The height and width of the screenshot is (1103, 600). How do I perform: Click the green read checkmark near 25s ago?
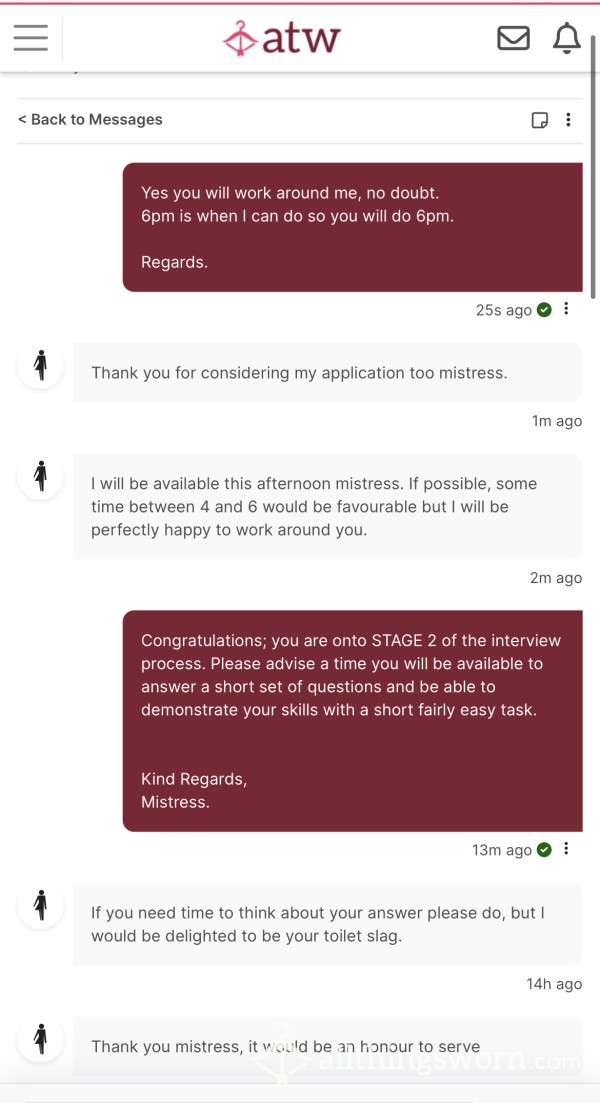[x=544, y=310]
